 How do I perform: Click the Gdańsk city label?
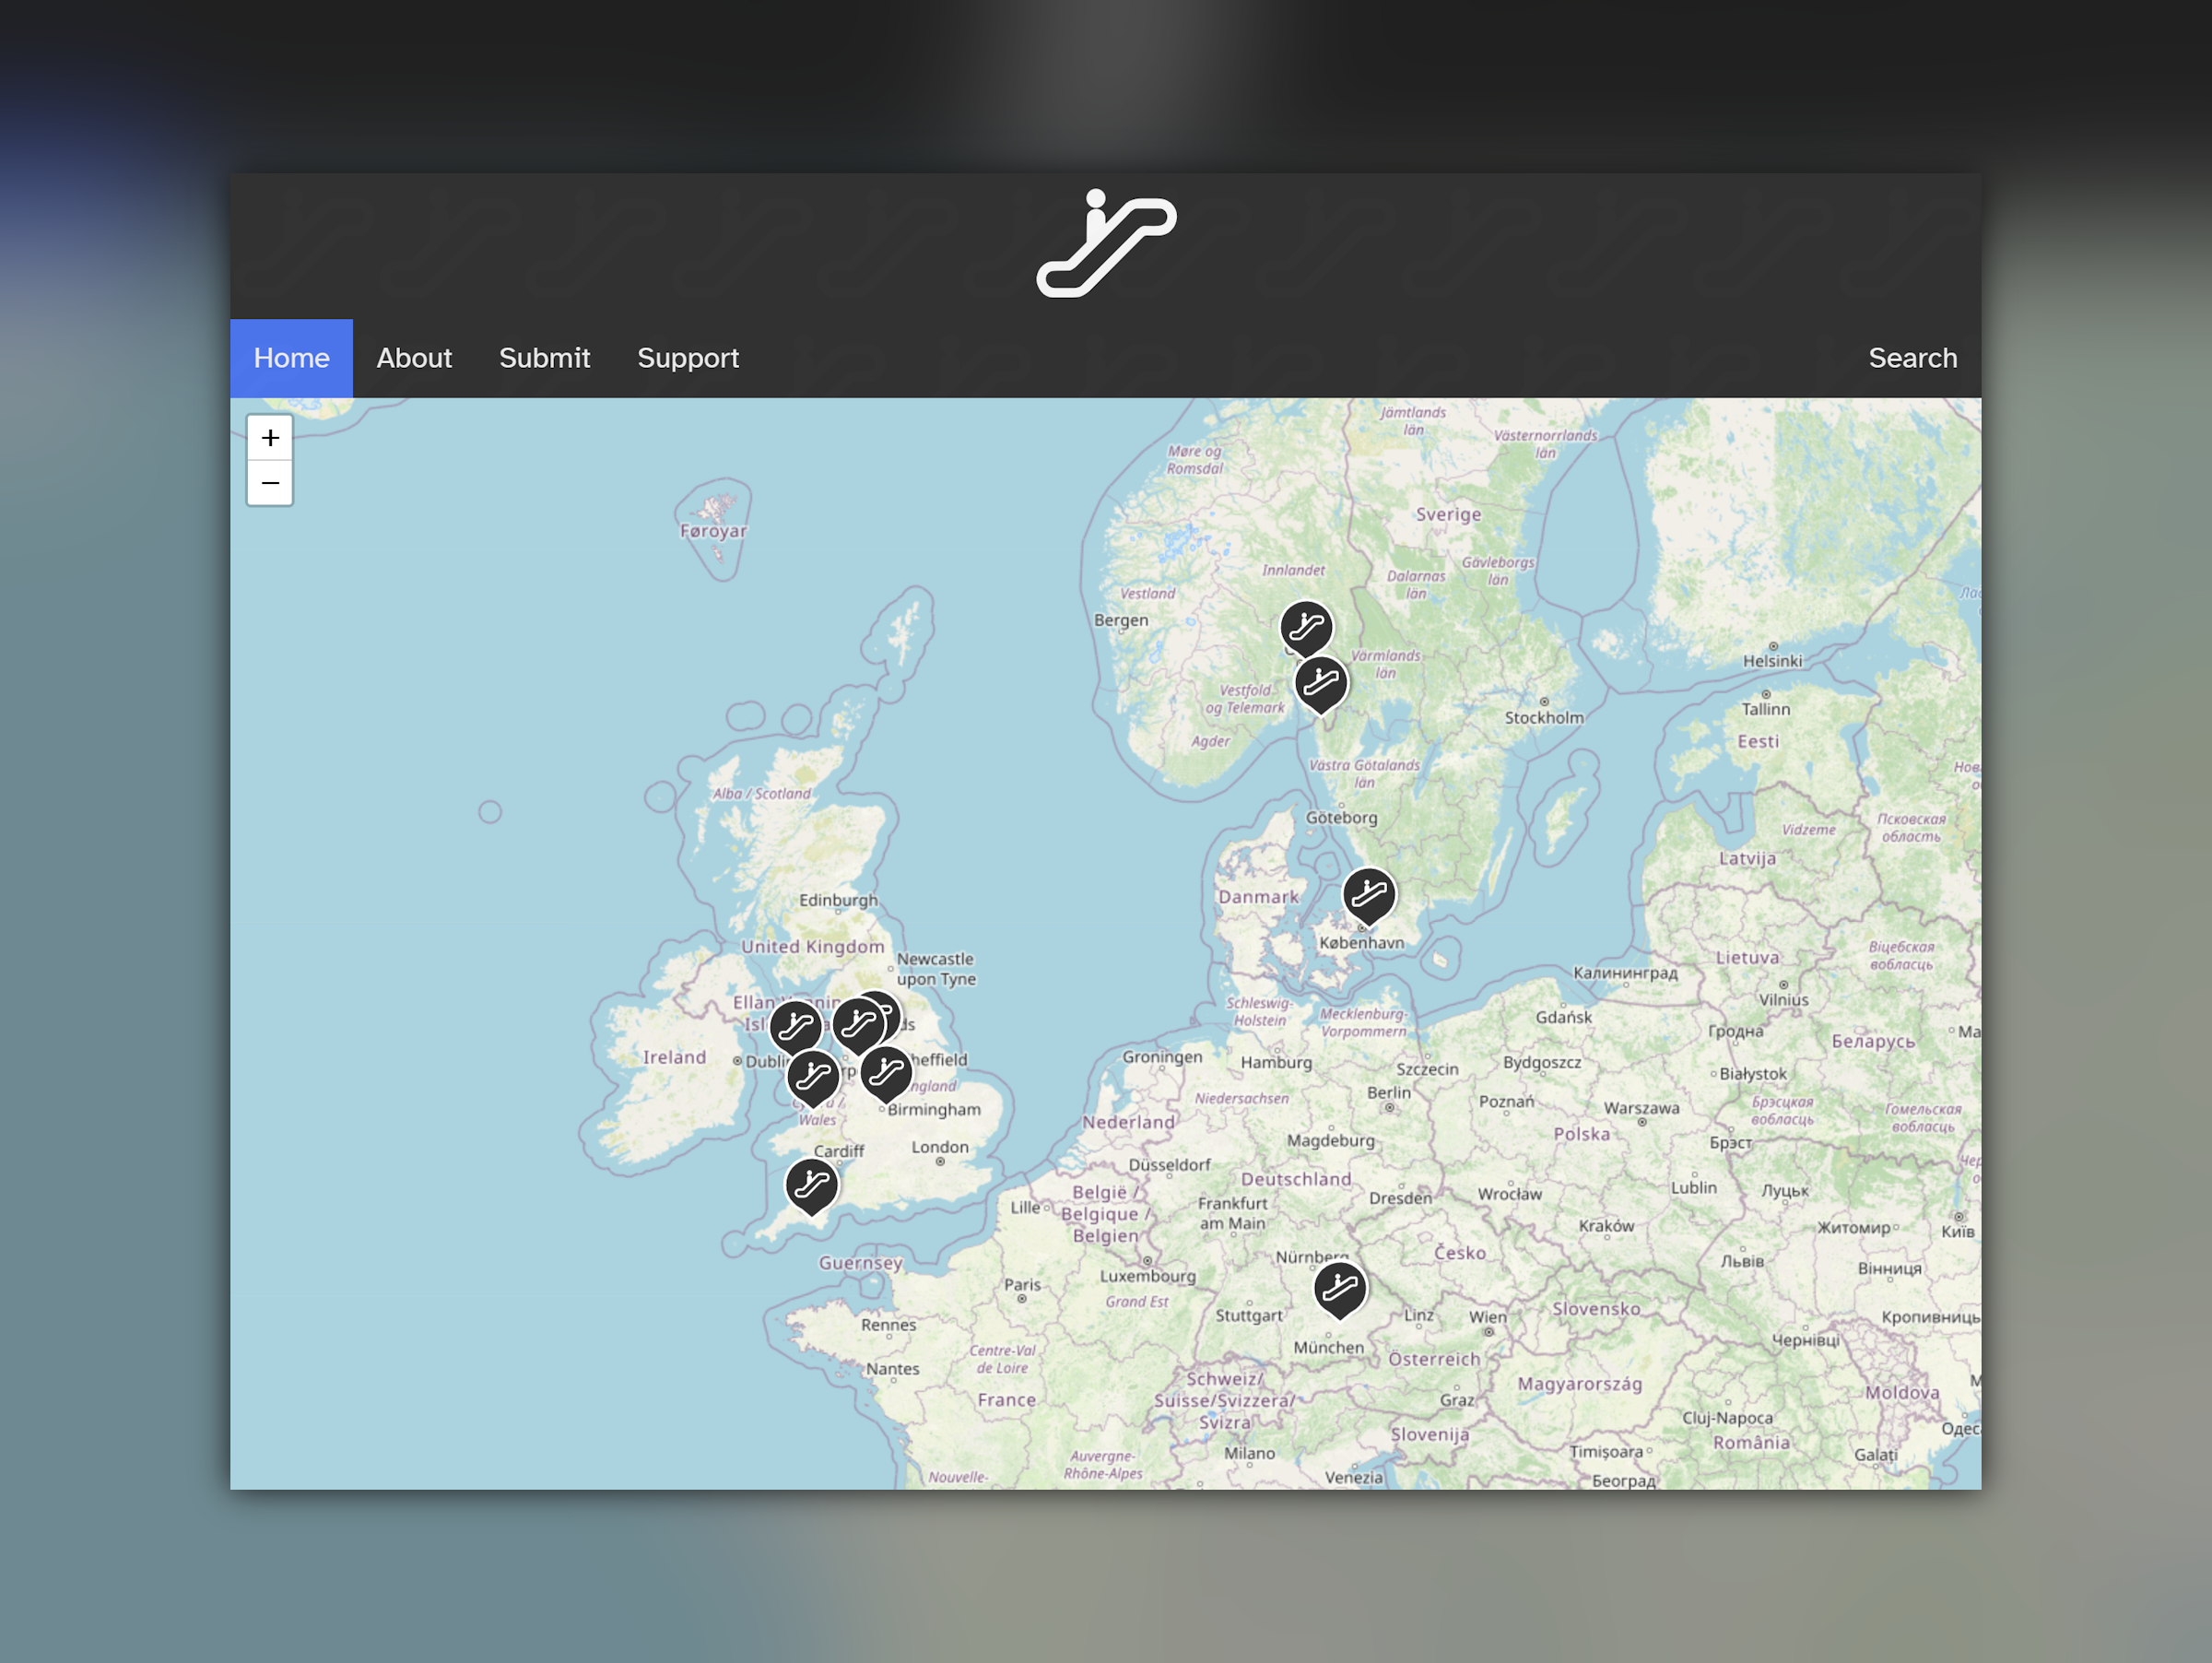[1563, 1016]
